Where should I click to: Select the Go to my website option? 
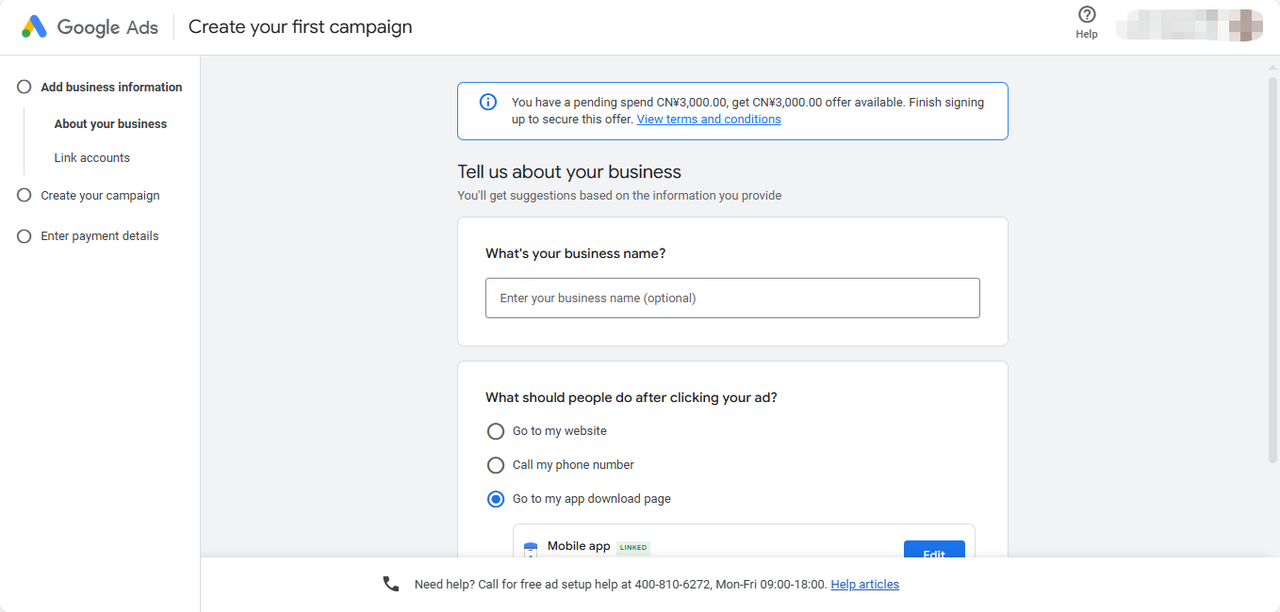[495, 431]
